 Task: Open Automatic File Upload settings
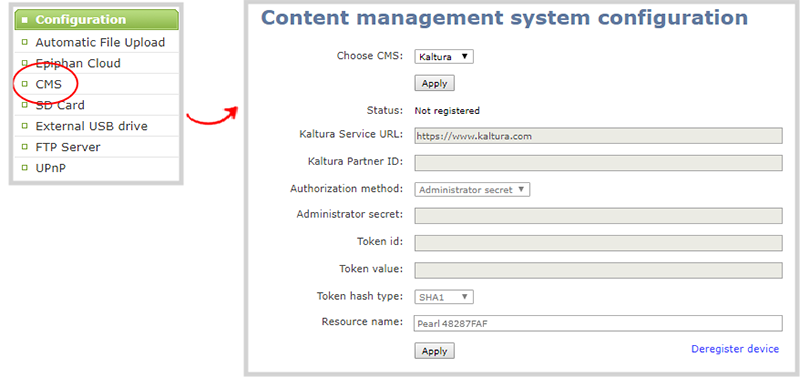click(100, 42)
